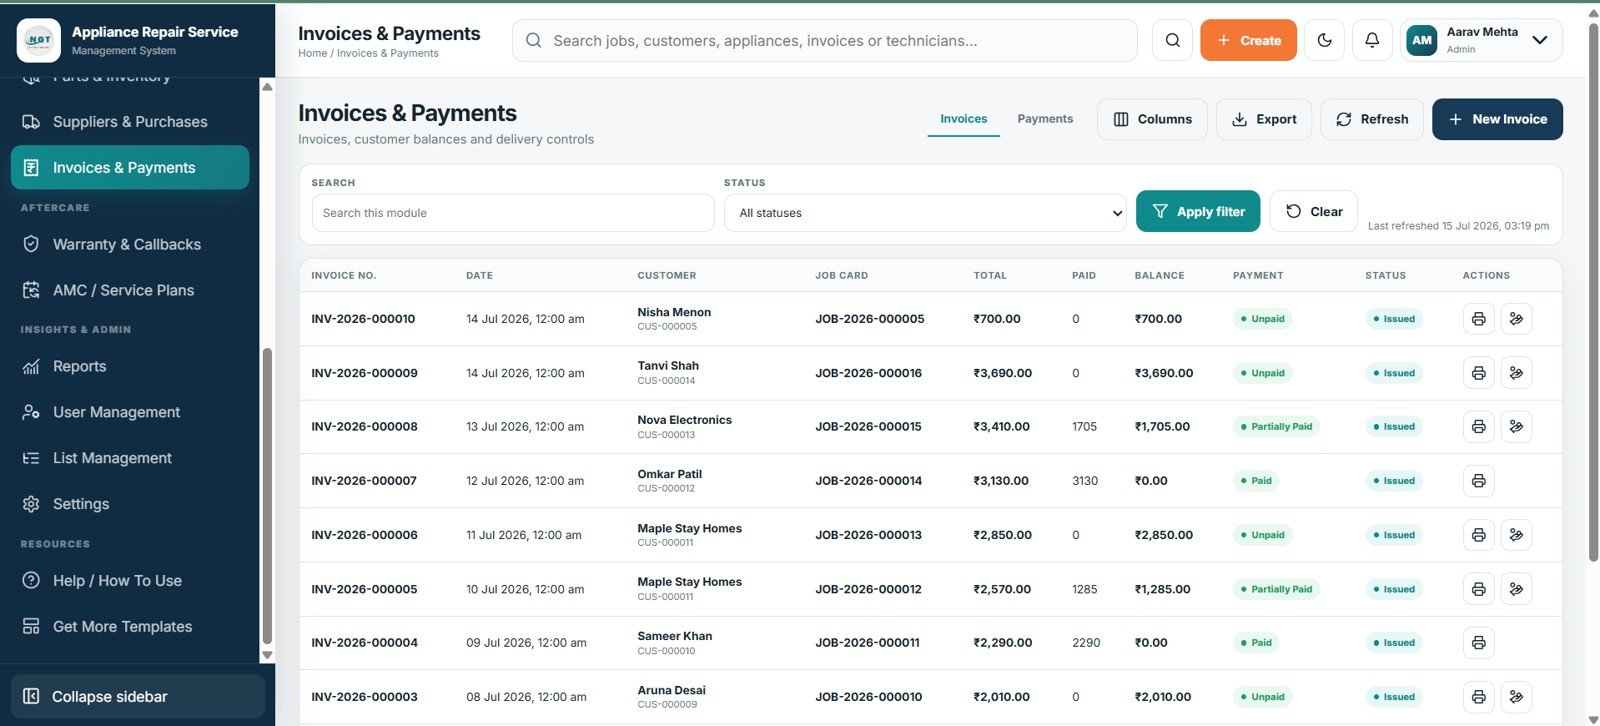Open List Management page
The image size is (1600, 726).
(130, 458)
